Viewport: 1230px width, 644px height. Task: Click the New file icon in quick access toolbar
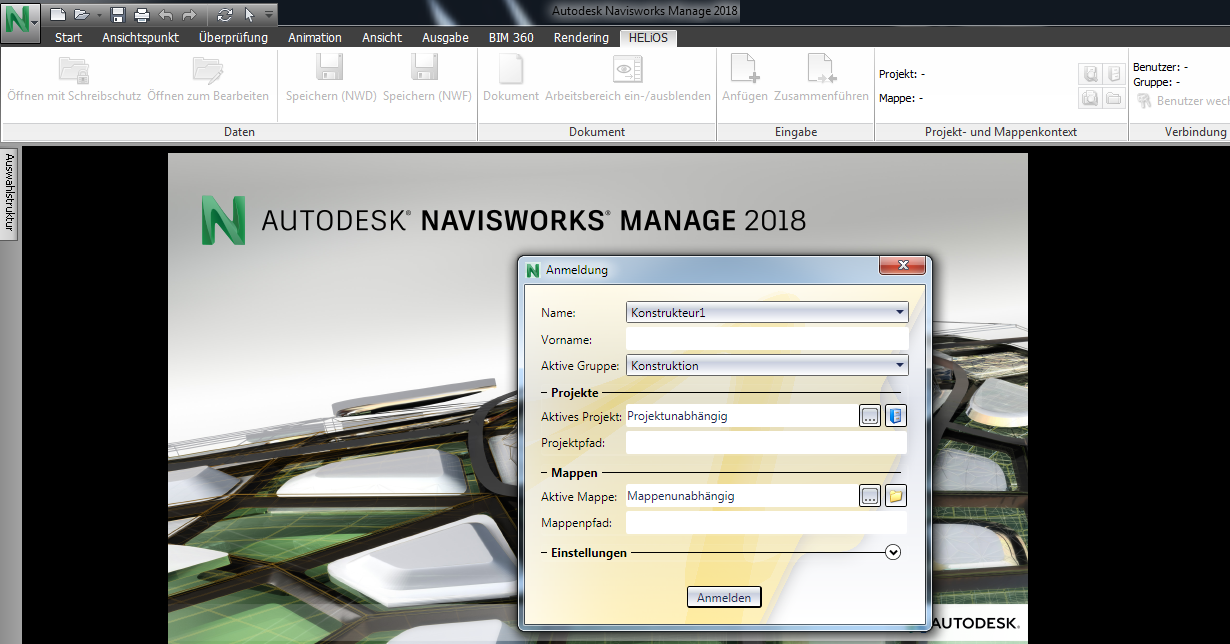pyautogui.click(x=59, y=15)
